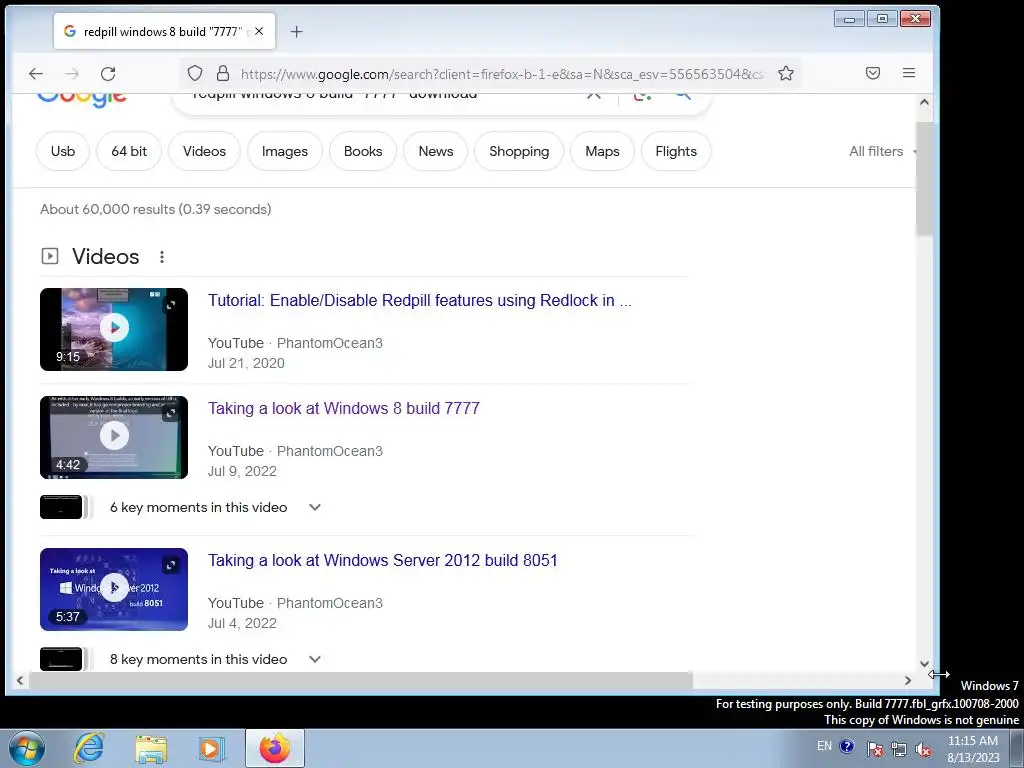Switch to the Books results tab
The height and width of the screenshot is (768, 1024).
(363, 151)
